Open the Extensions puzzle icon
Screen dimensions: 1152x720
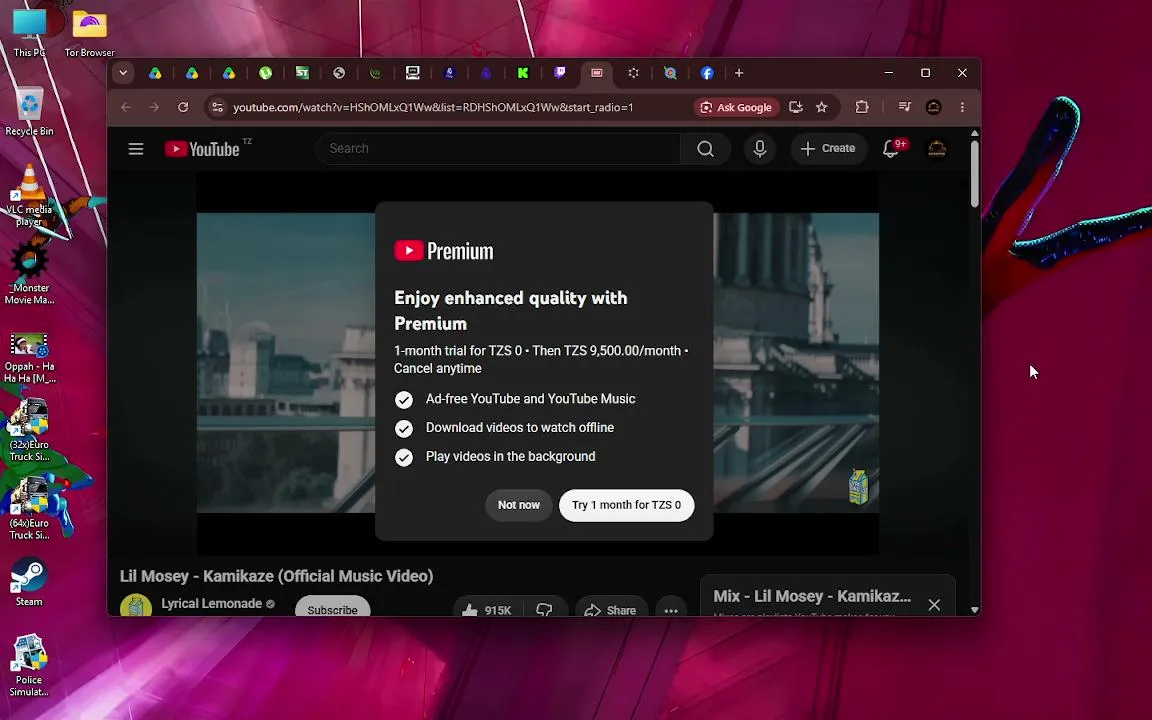click(862, 107)
